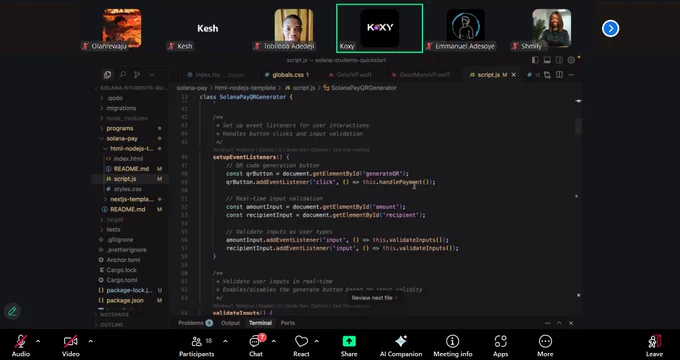The height and width of the screenshot is (360, 680).
Task: Open settings gear in title bar
Action: (x=571, y=60)
